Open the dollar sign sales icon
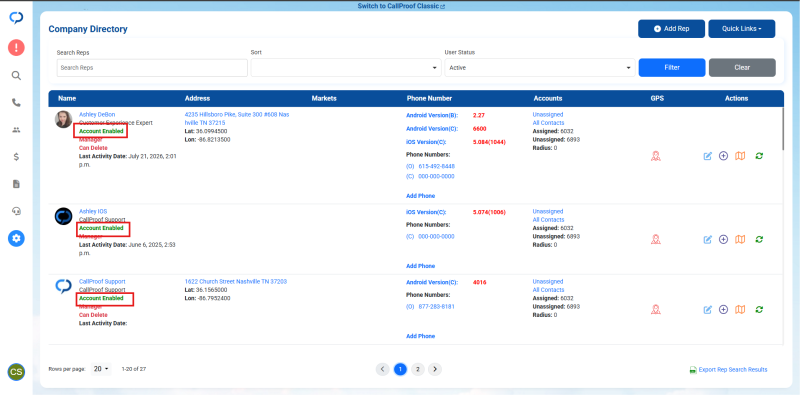This screenshot has width=800, height=395. click(x=16, y=157)
